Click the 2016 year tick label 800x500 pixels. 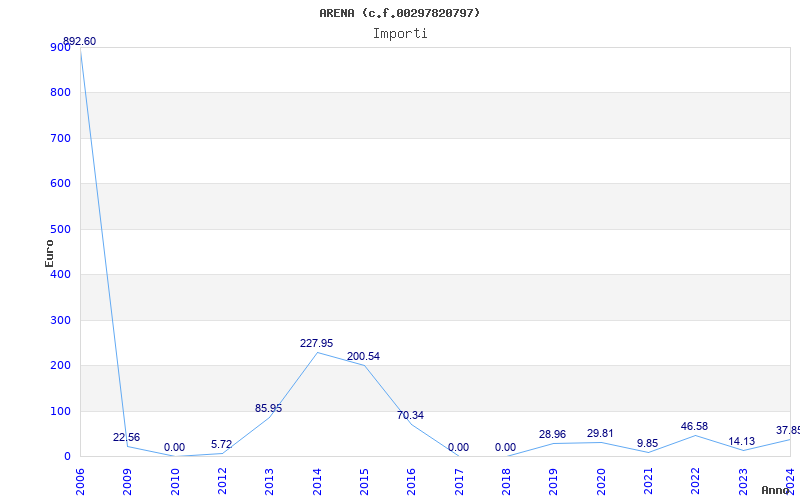tap(411, 481)
